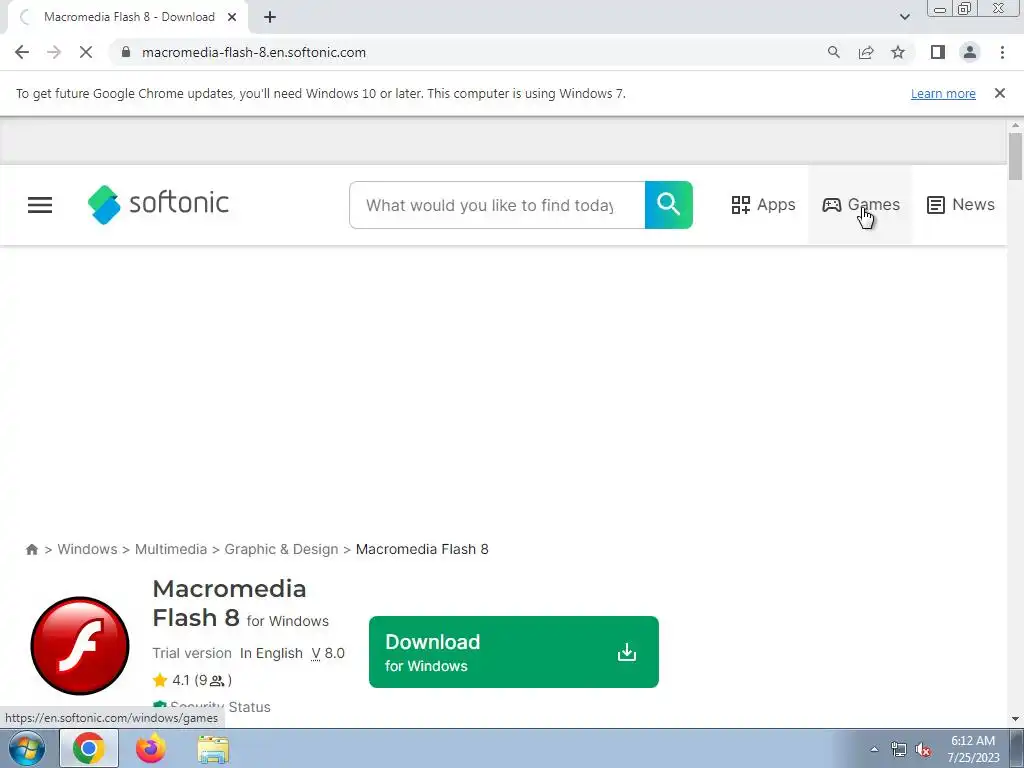Expand the tab search chevron
1024x768 pixels.
[x=904, y=17]
